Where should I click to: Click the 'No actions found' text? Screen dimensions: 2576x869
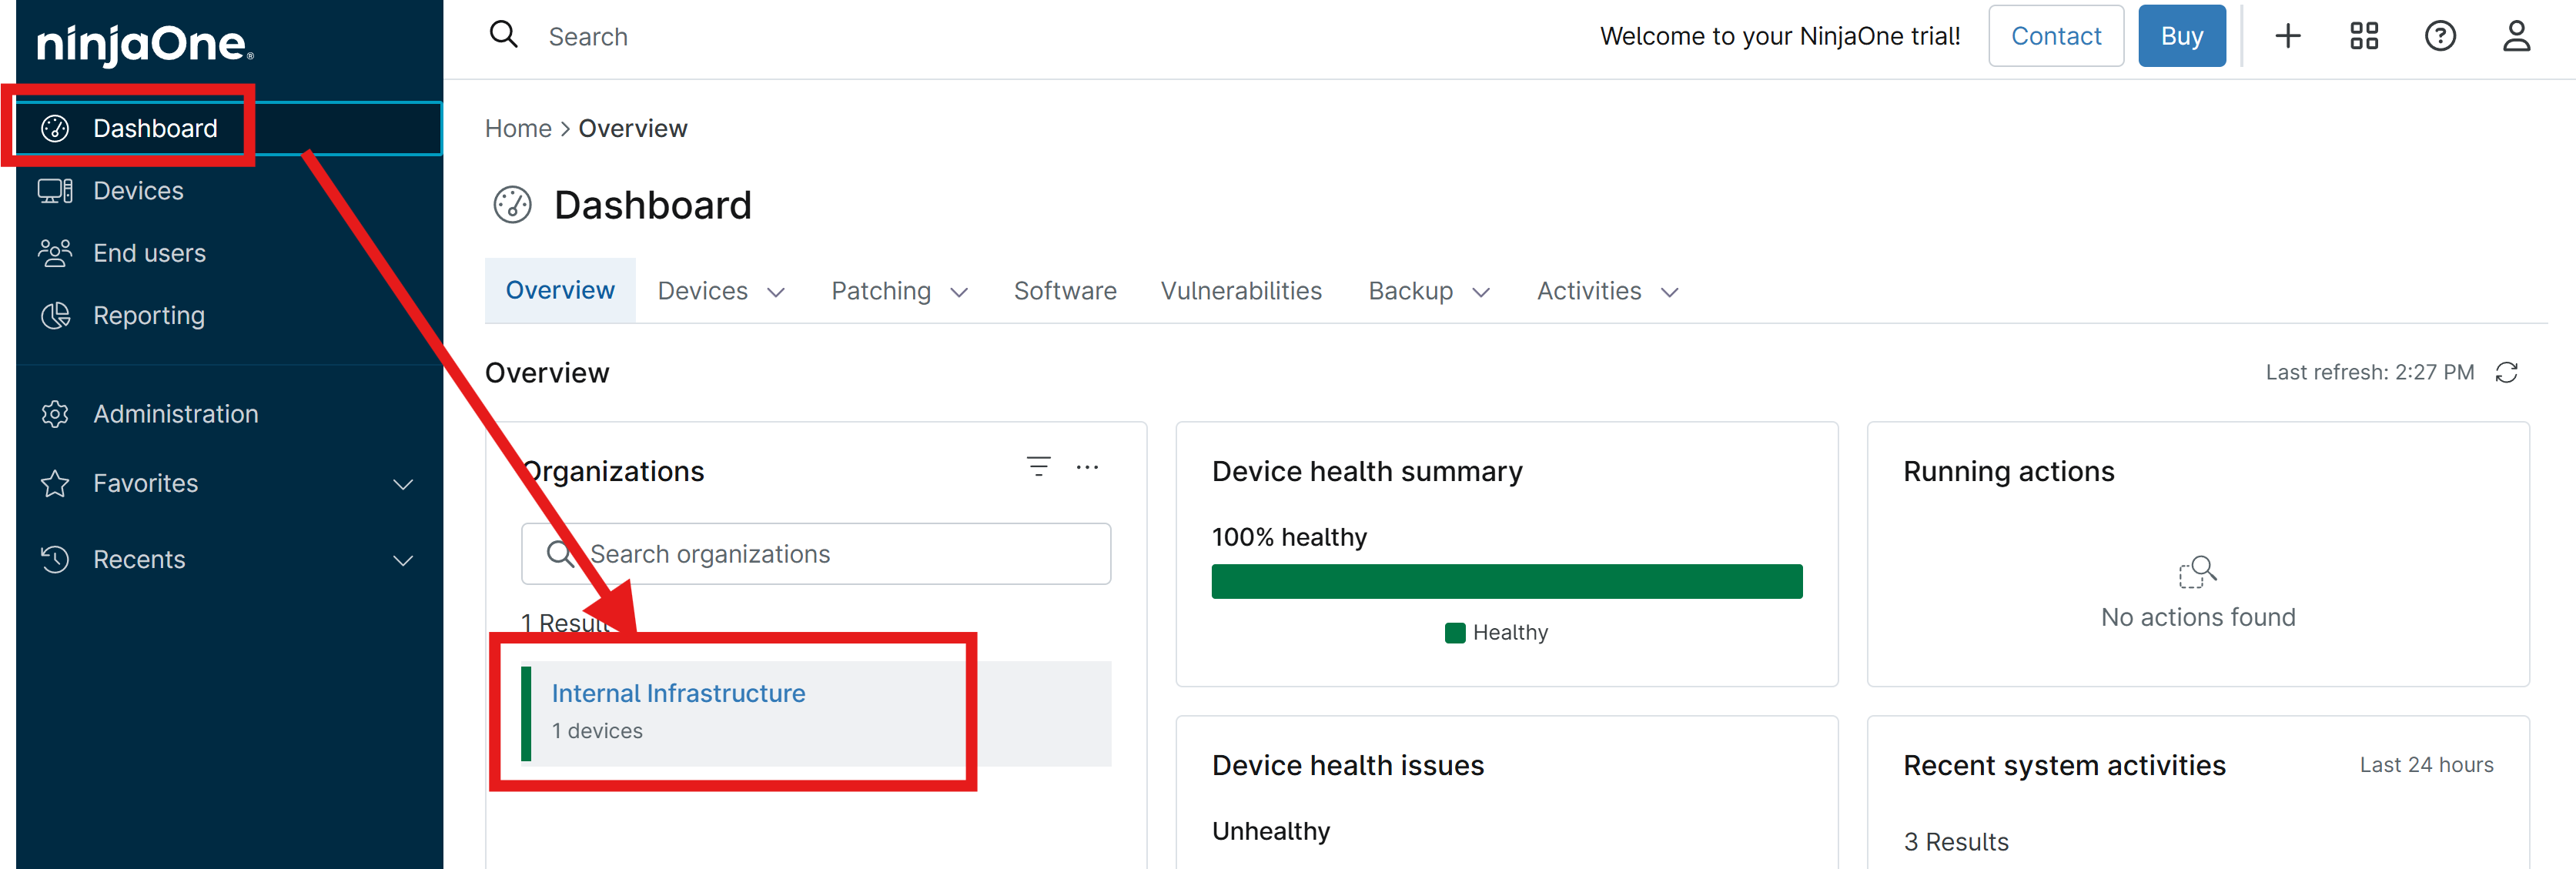coord(2198,617)
